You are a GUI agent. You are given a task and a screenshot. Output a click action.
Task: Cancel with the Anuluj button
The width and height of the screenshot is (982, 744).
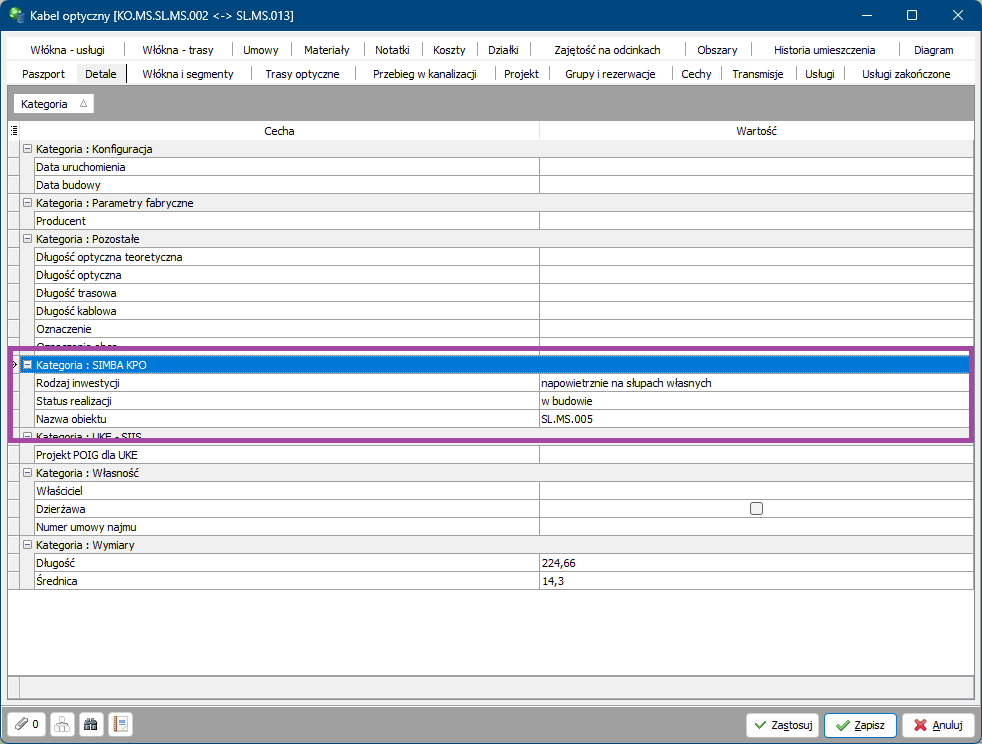938,725
